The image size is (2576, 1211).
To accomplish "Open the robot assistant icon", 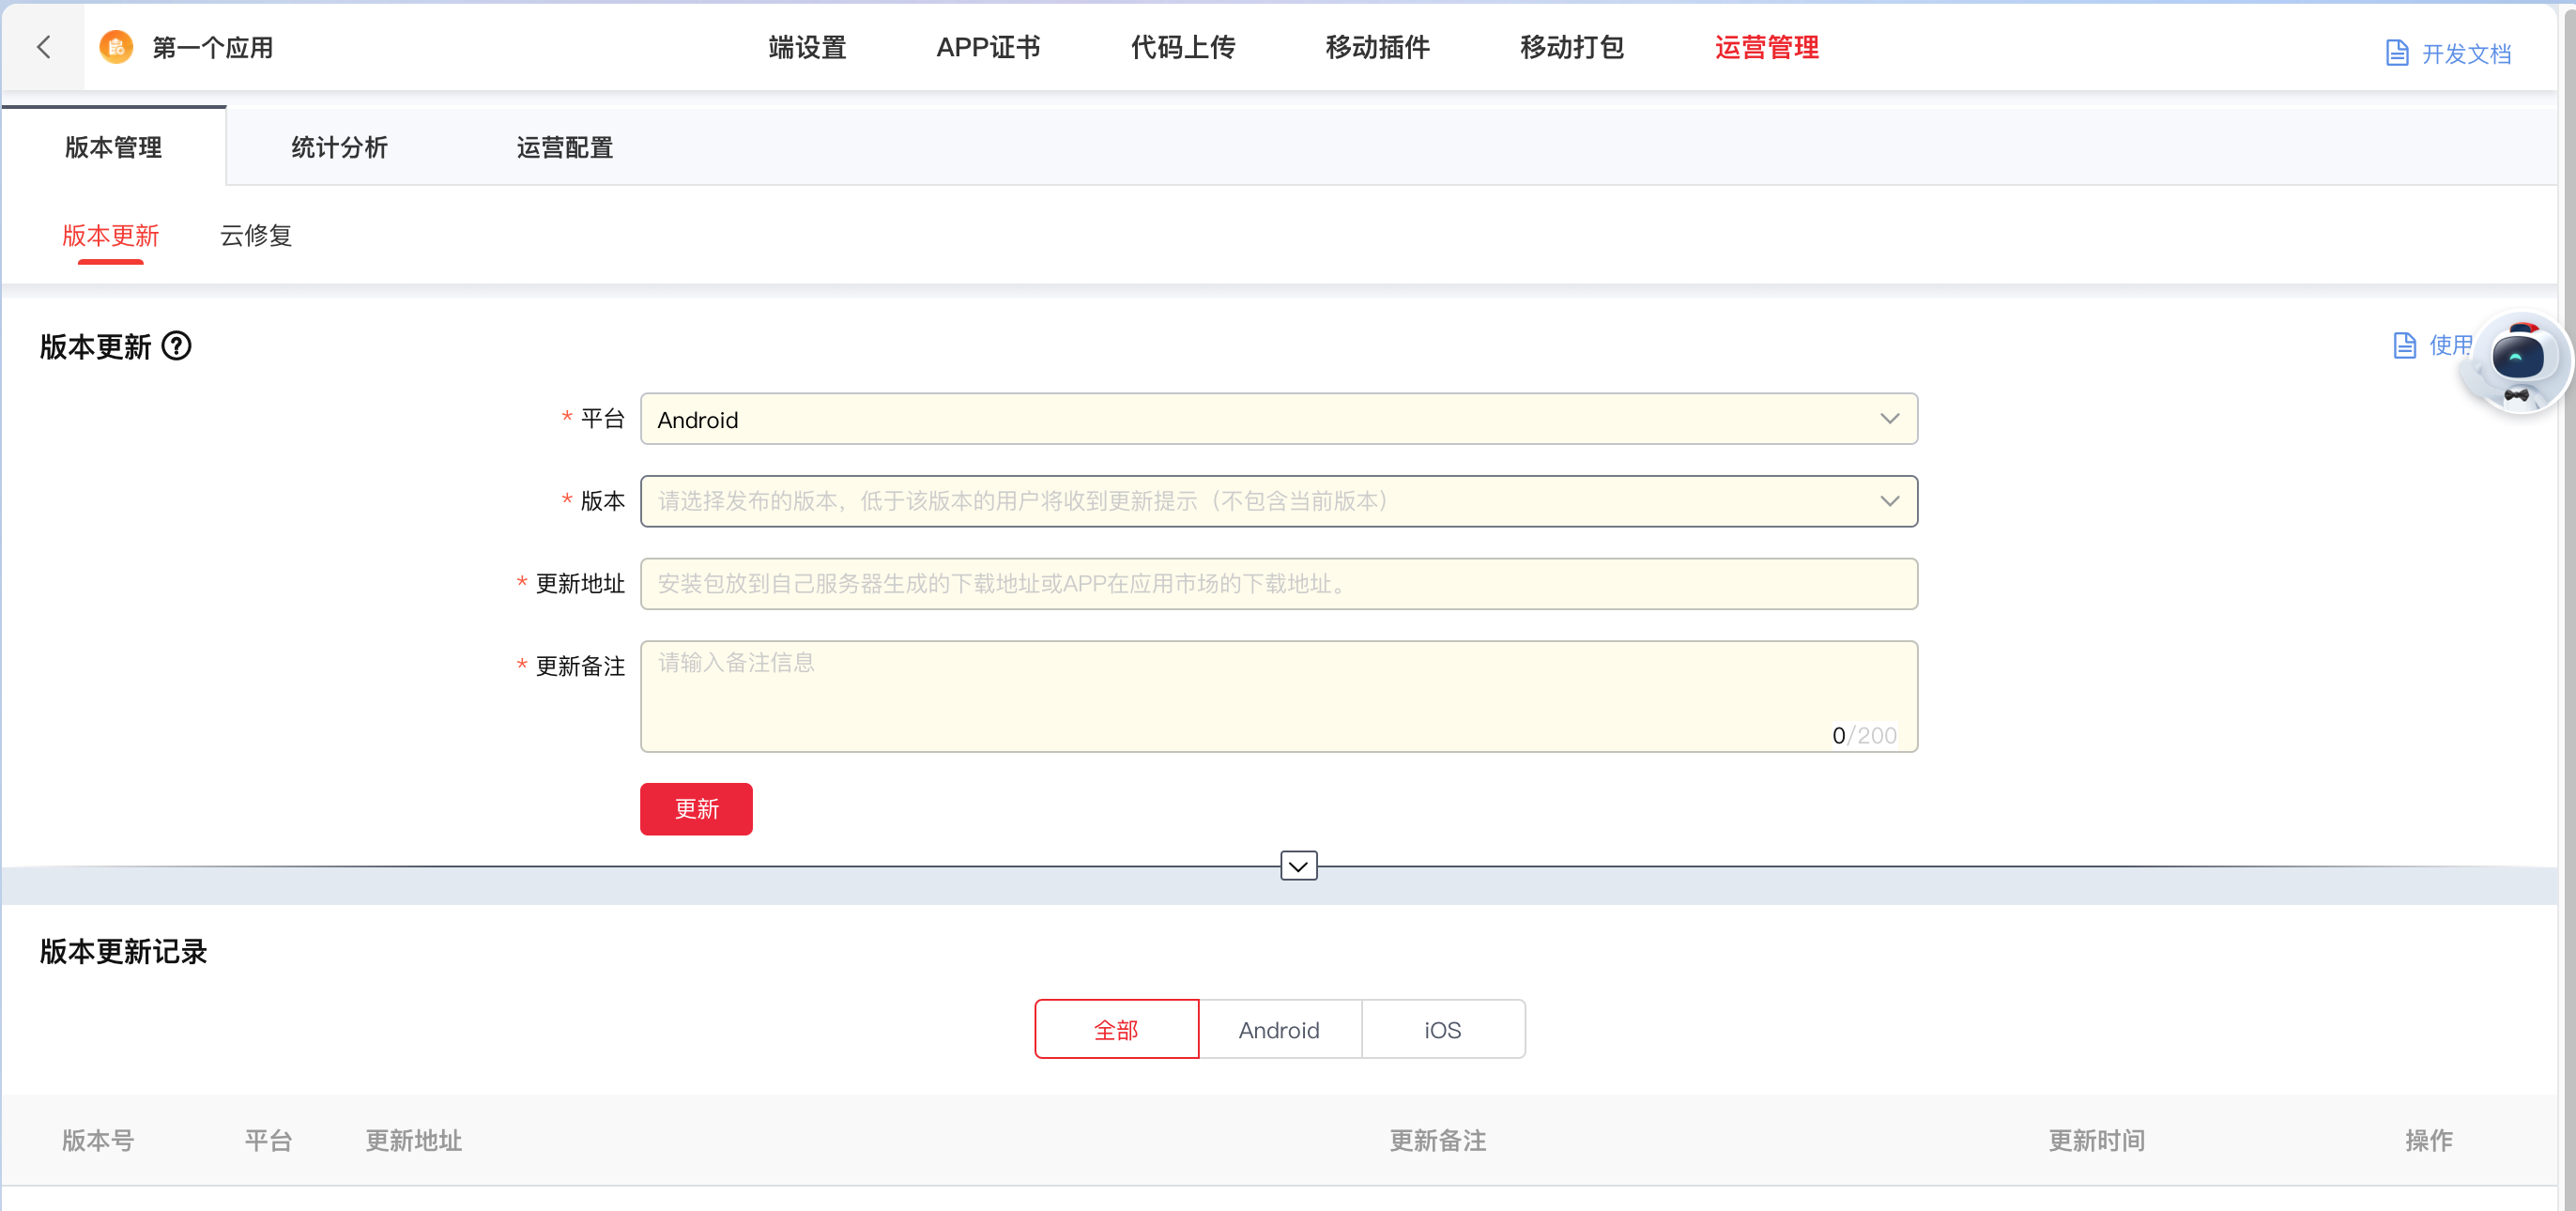I will tap(2516, 361).
